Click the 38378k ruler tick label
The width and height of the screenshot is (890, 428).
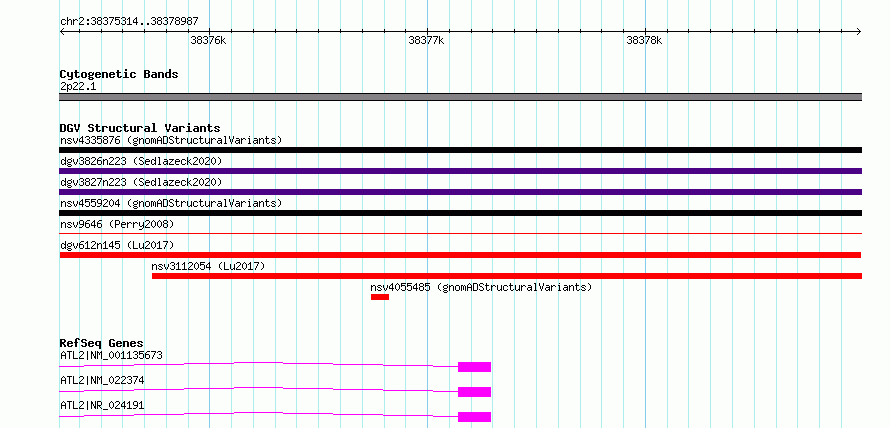click(644, 40)
